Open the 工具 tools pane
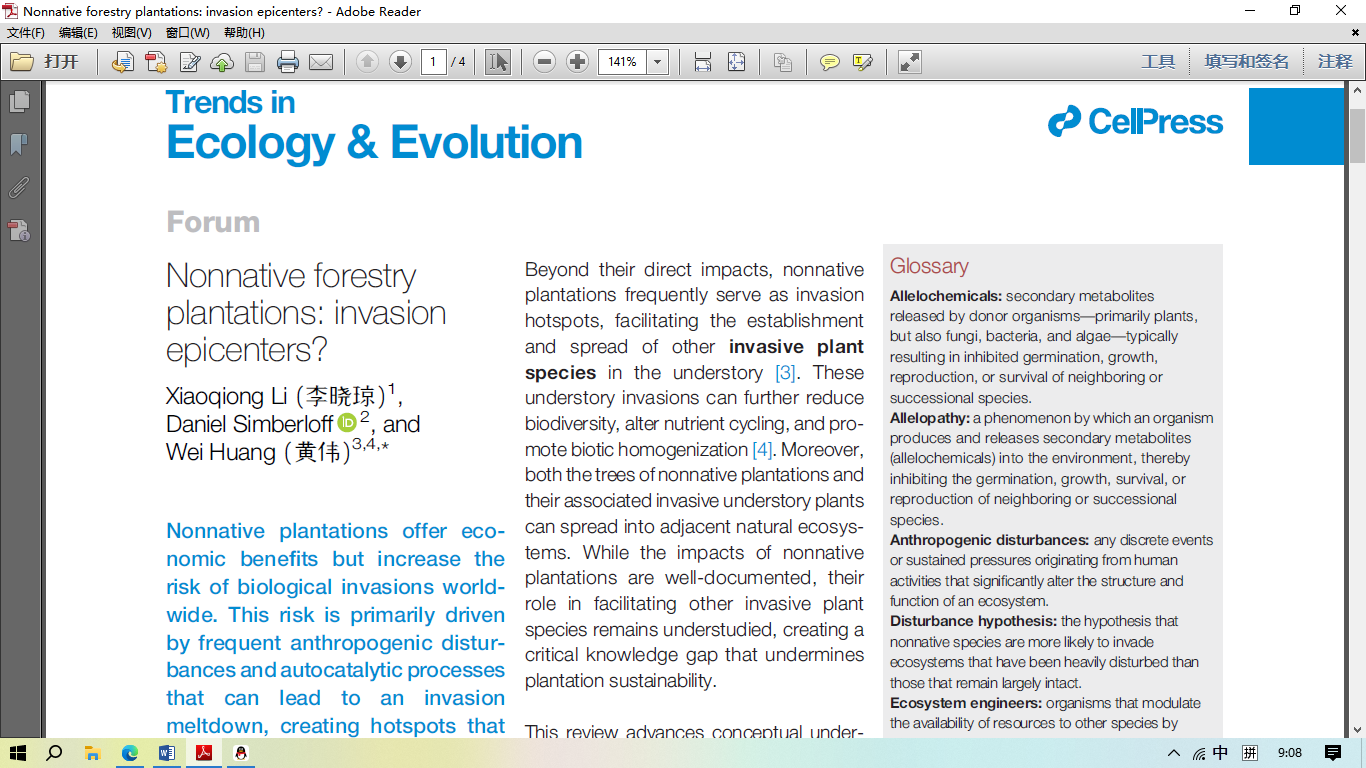This screenshot has height=768, width=1366. pyautogui.click(x=1158, y=62)
